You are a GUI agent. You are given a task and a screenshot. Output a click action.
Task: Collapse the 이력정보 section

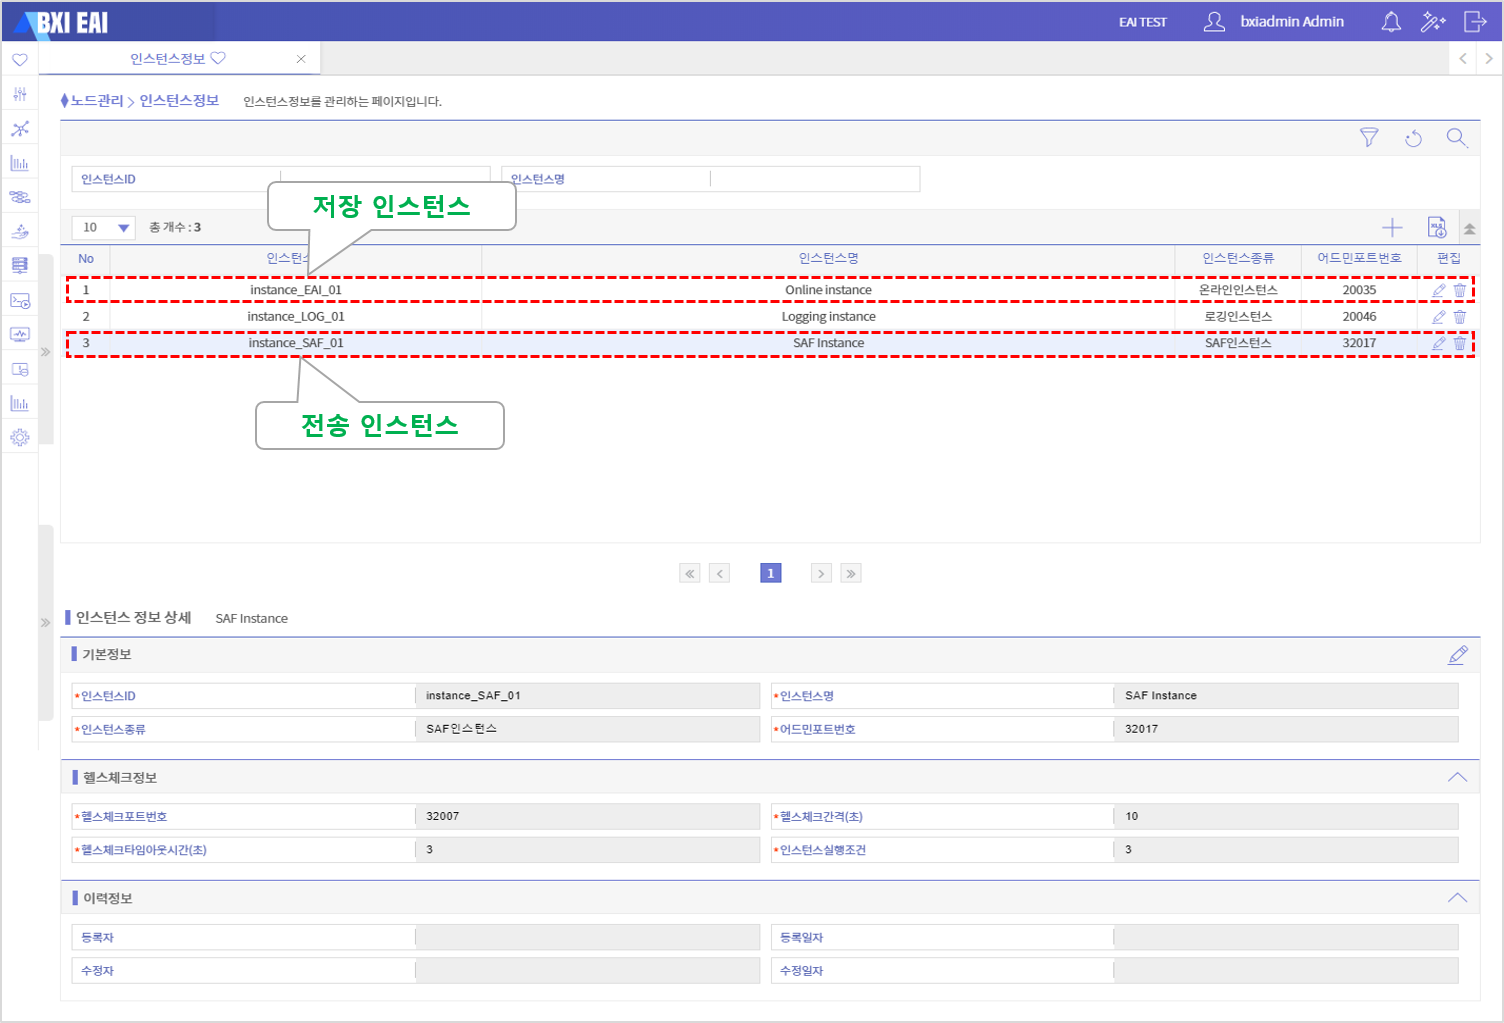1458,898
